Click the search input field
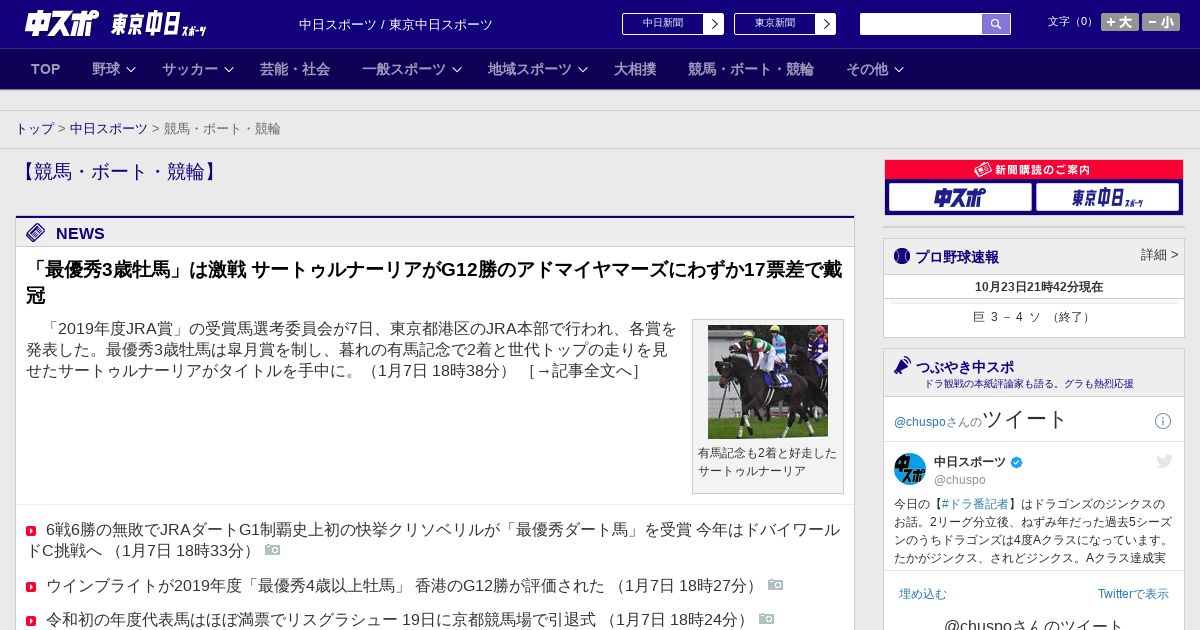Screen dimensions: 1200x630 point(921,24)
